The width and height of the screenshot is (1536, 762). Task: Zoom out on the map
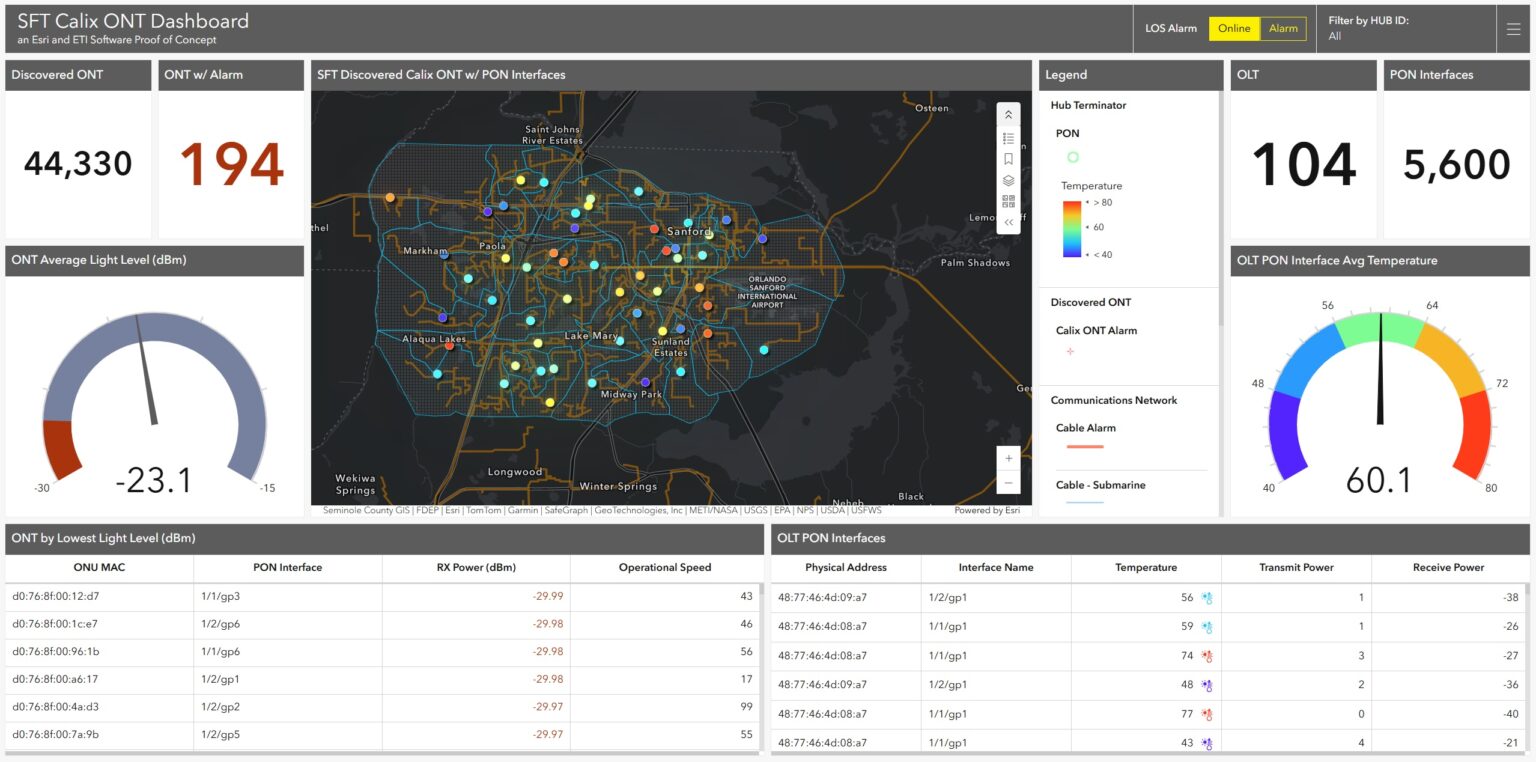[1008, 482]
